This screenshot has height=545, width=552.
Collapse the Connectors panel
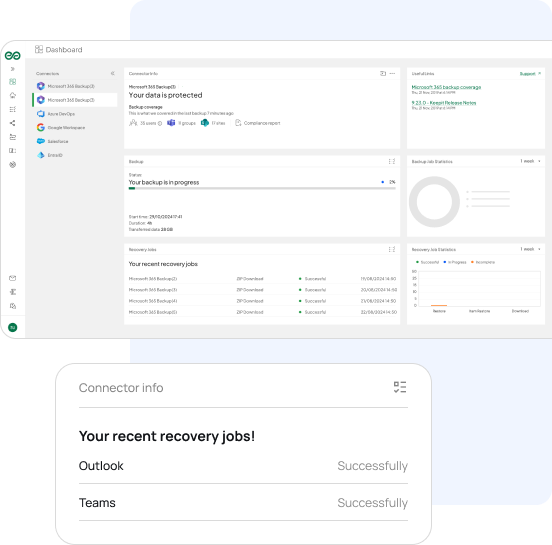pyautogui.click(x=113, y=74)
